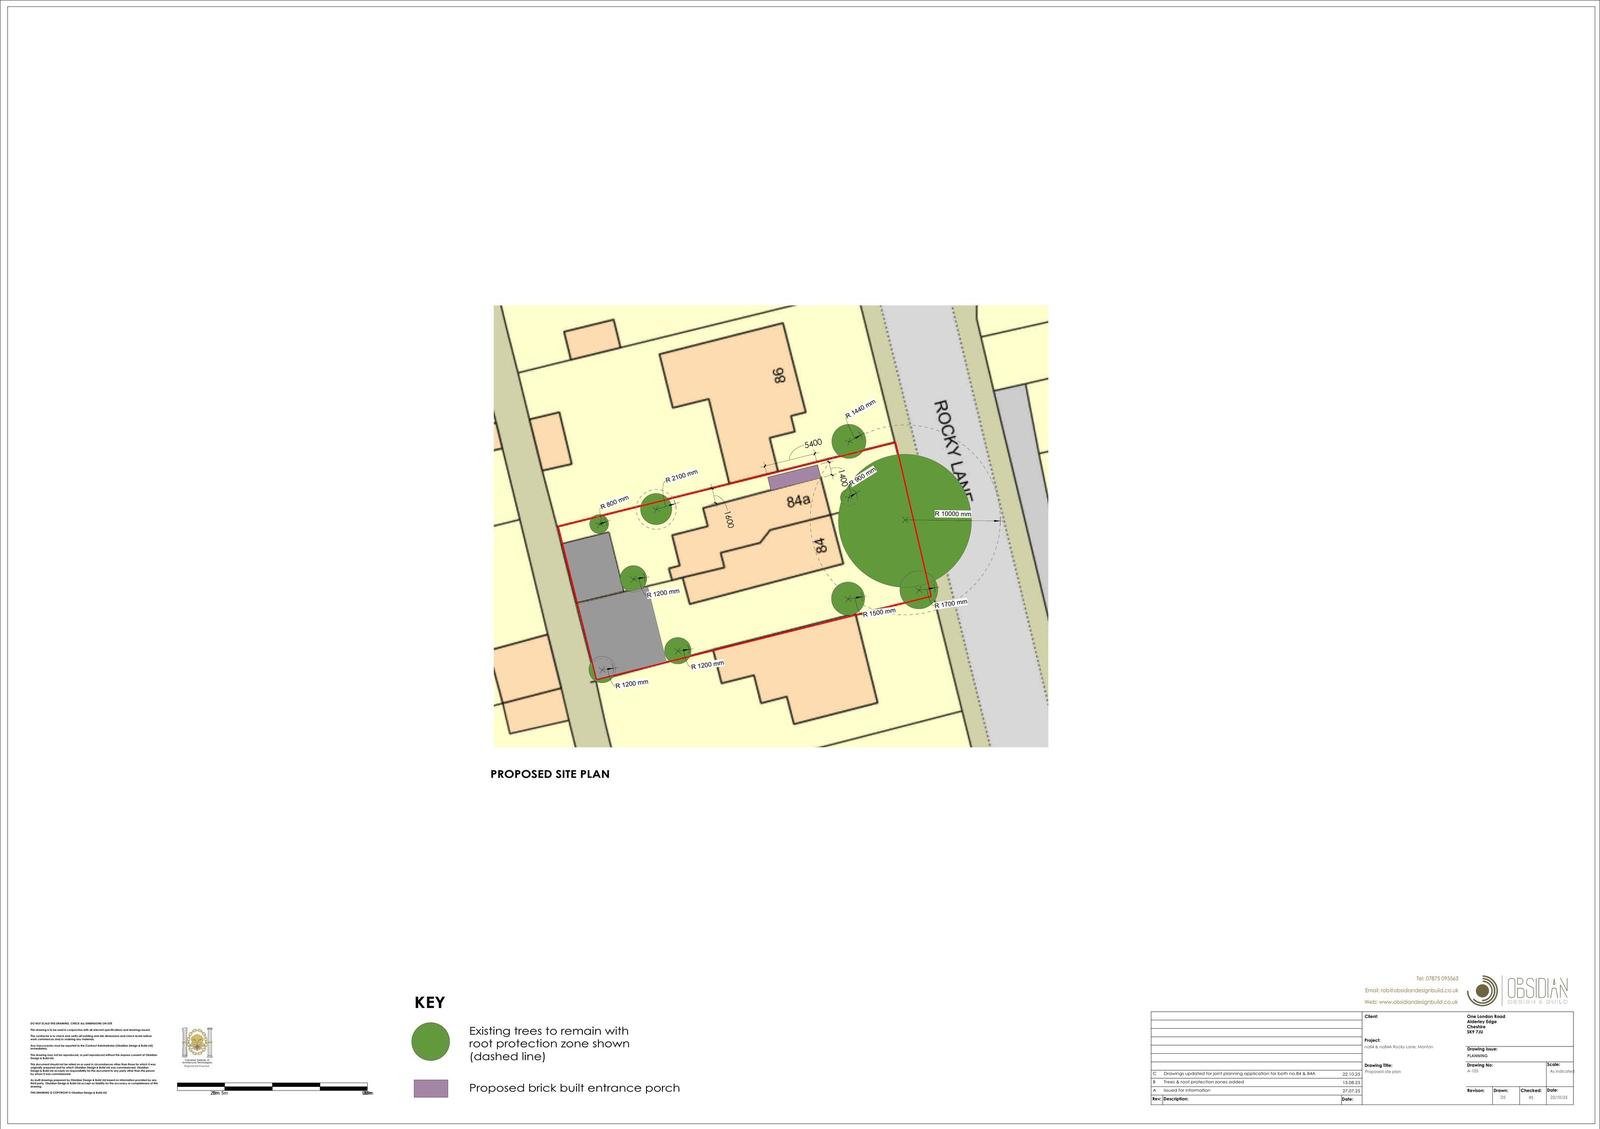1600x1129 pixels.
Task: Click the 5400 dimension annotation
Action: [812, 443]
